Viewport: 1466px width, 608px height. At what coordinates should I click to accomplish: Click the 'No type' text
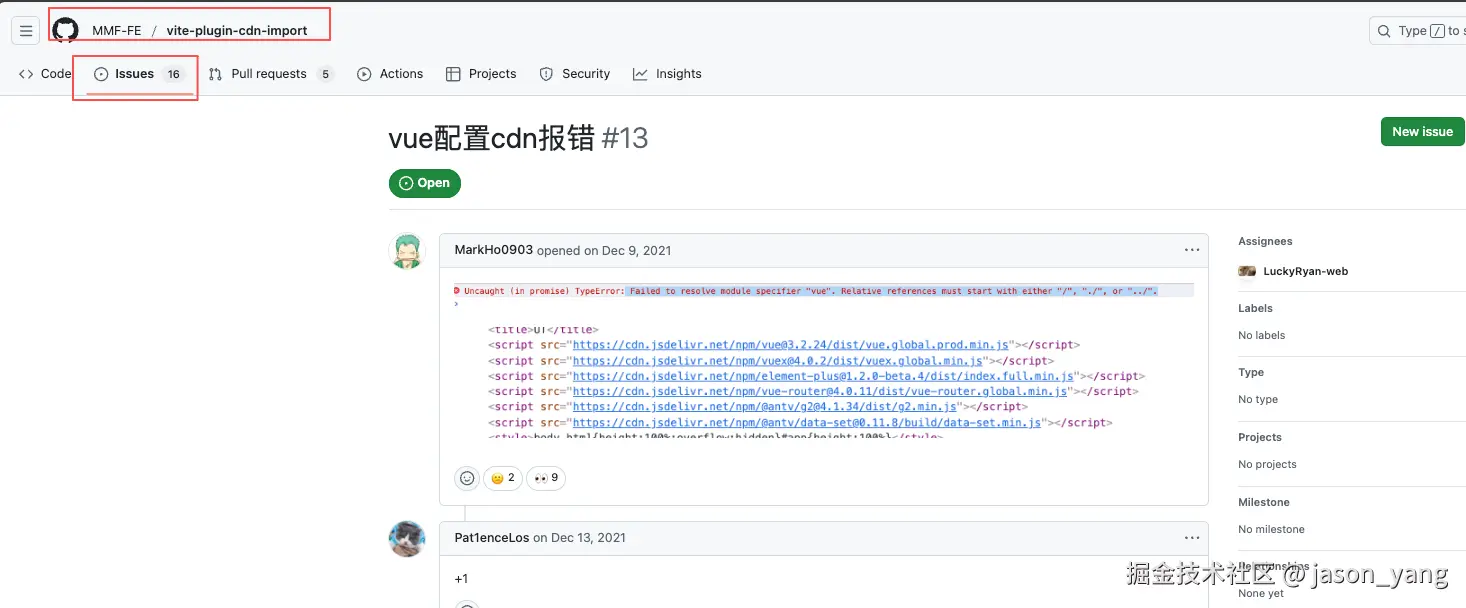tap(1258, 399)
